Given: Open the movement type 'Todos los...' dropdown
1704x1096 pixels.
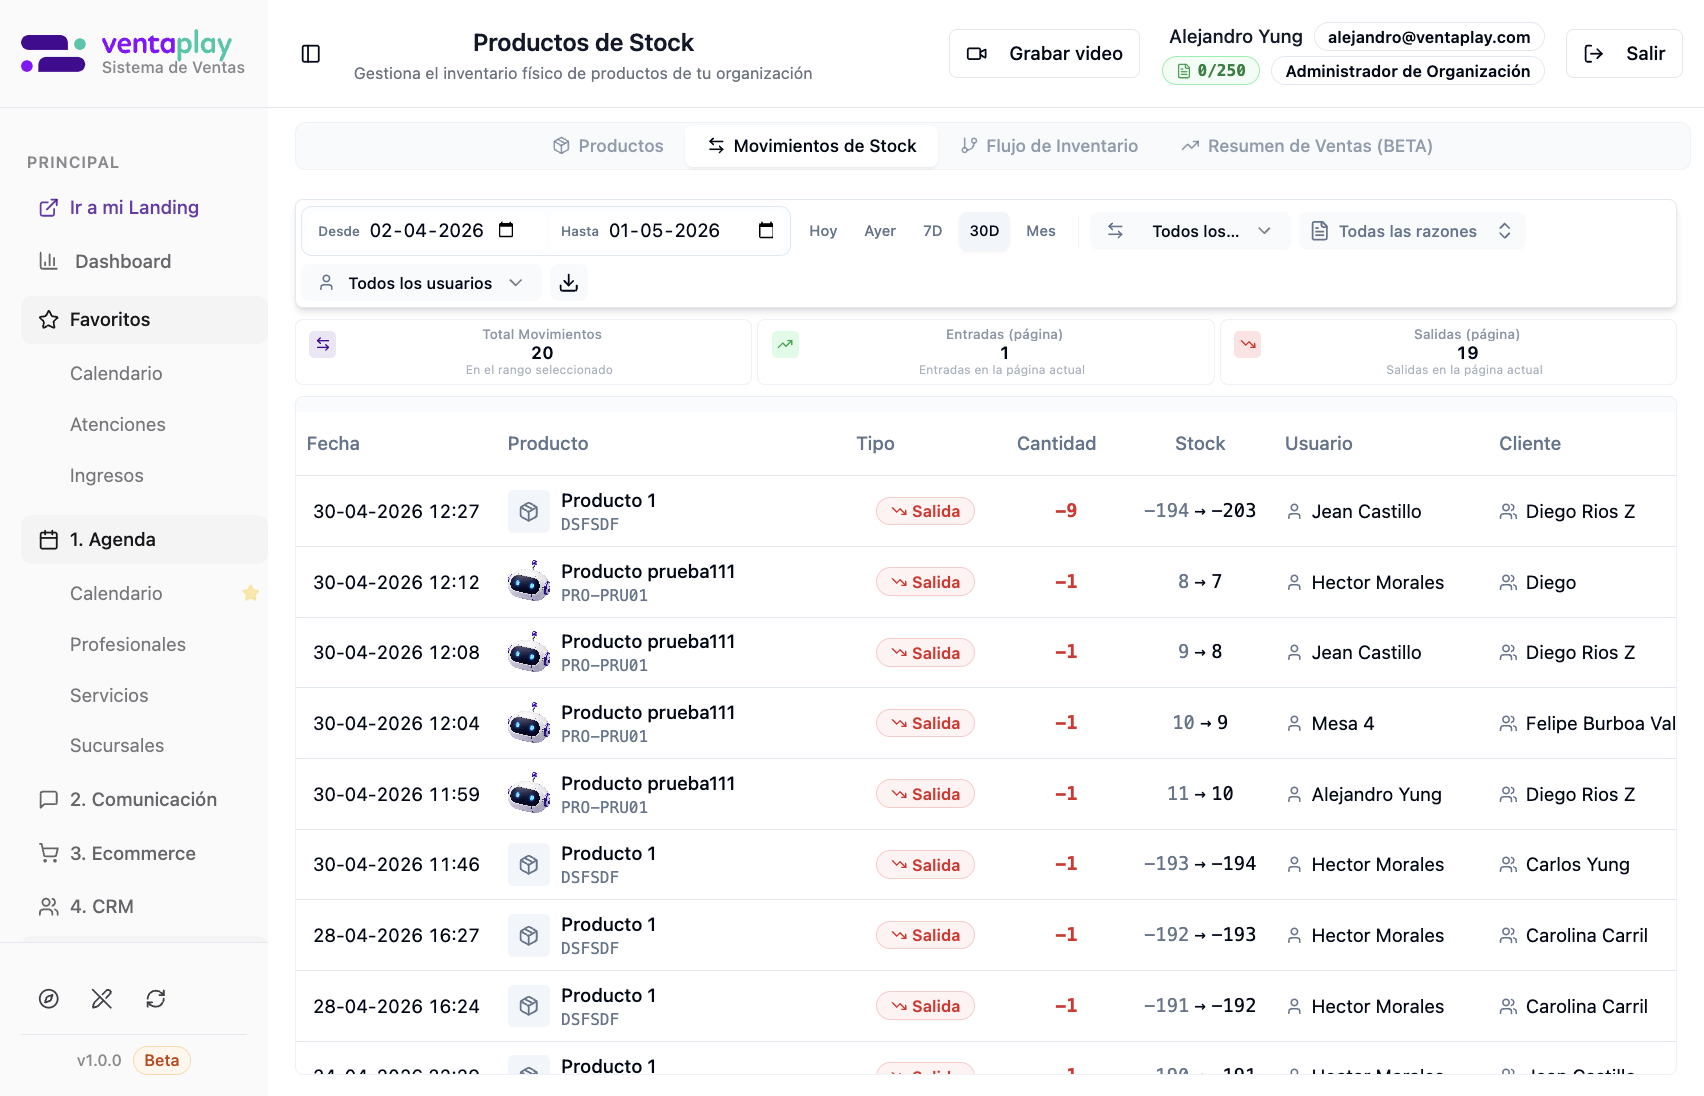Looking at the screenshot, I should tap(1190, 231).
